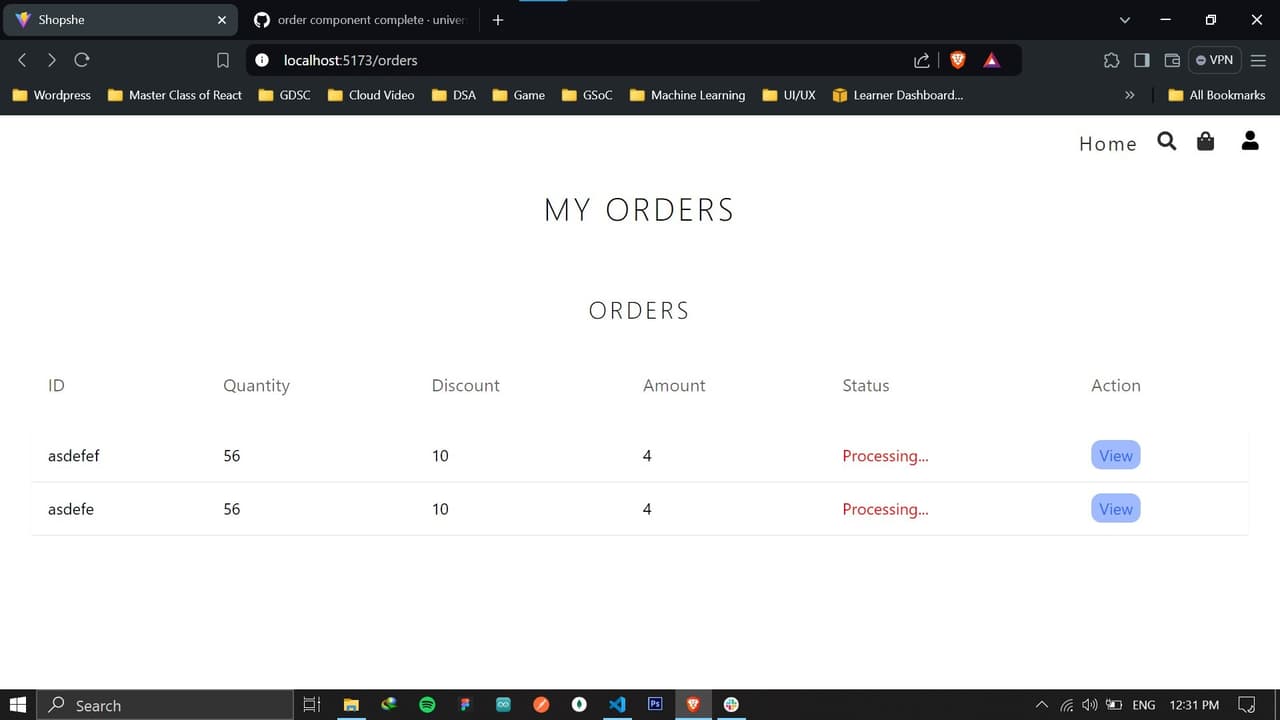The height and width of the screenshot is (720, 1280).
Task: Open Spotify from the Windows taskbar
Action: 427,705
